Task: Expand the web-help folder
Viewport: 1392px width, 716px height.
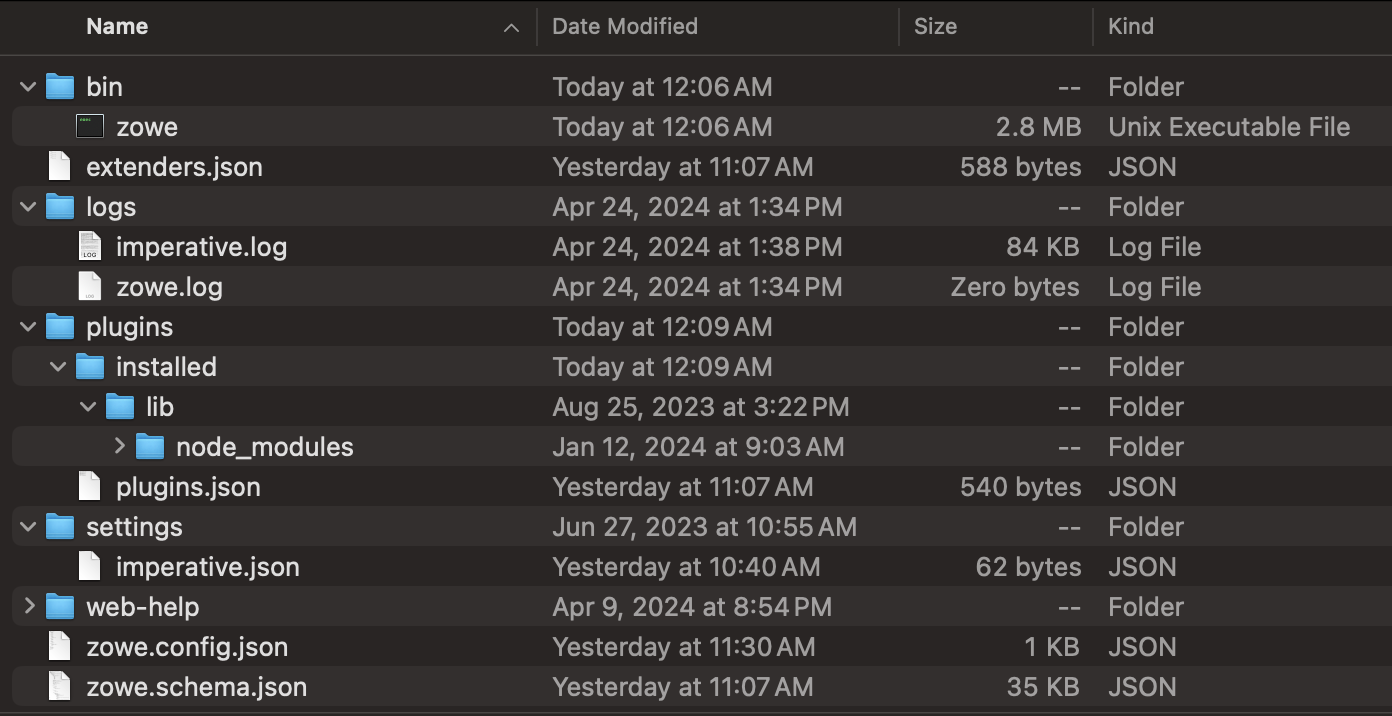Action: (27, 606)
